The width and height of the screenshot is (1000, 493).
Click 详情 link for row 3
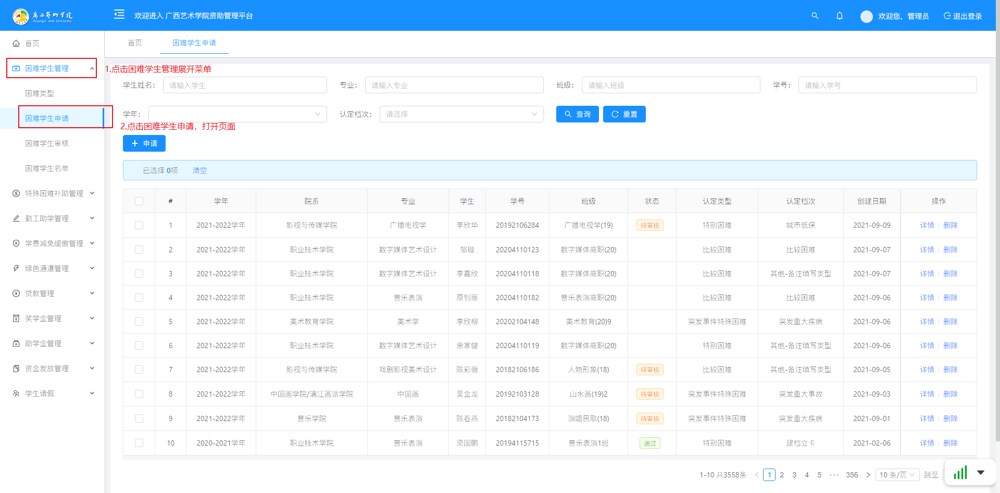(926, 274)
